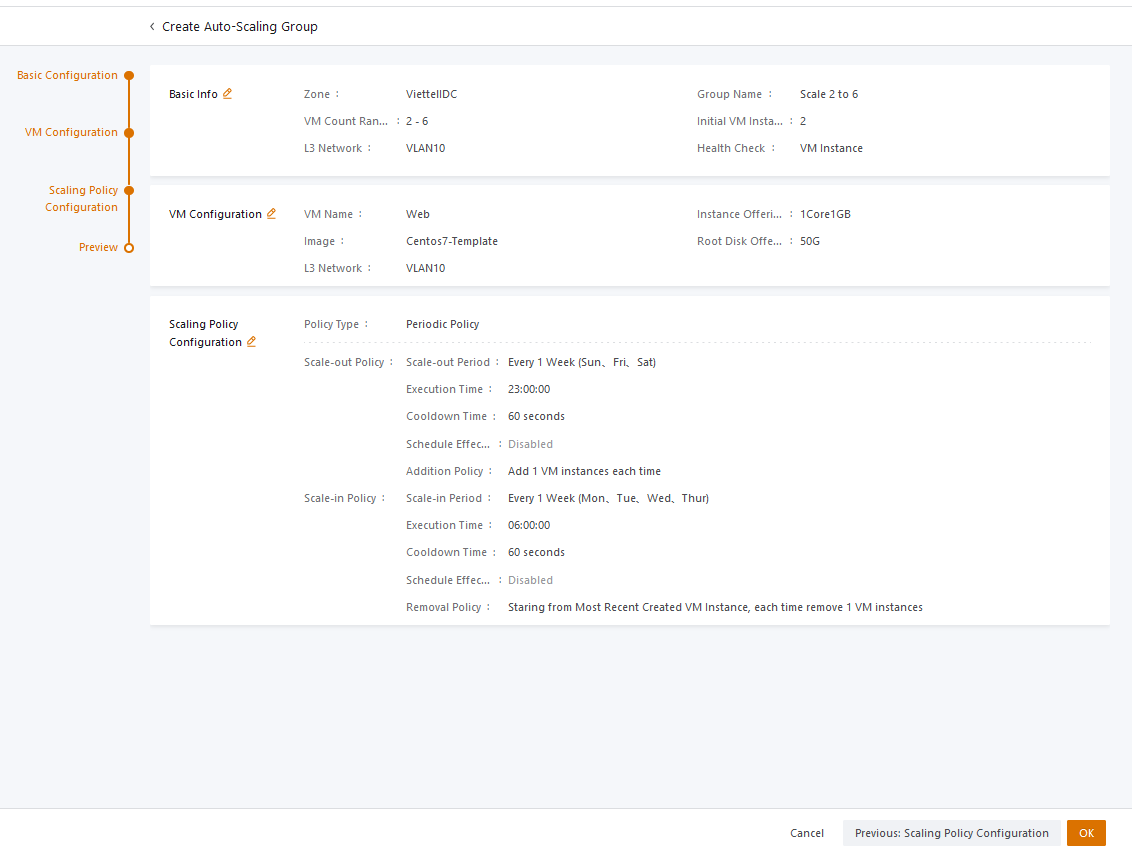Screen dimensions: 1132x855
Task: Switch to VM Configuration step in wizard sidebar
Action: click(71, 132)
